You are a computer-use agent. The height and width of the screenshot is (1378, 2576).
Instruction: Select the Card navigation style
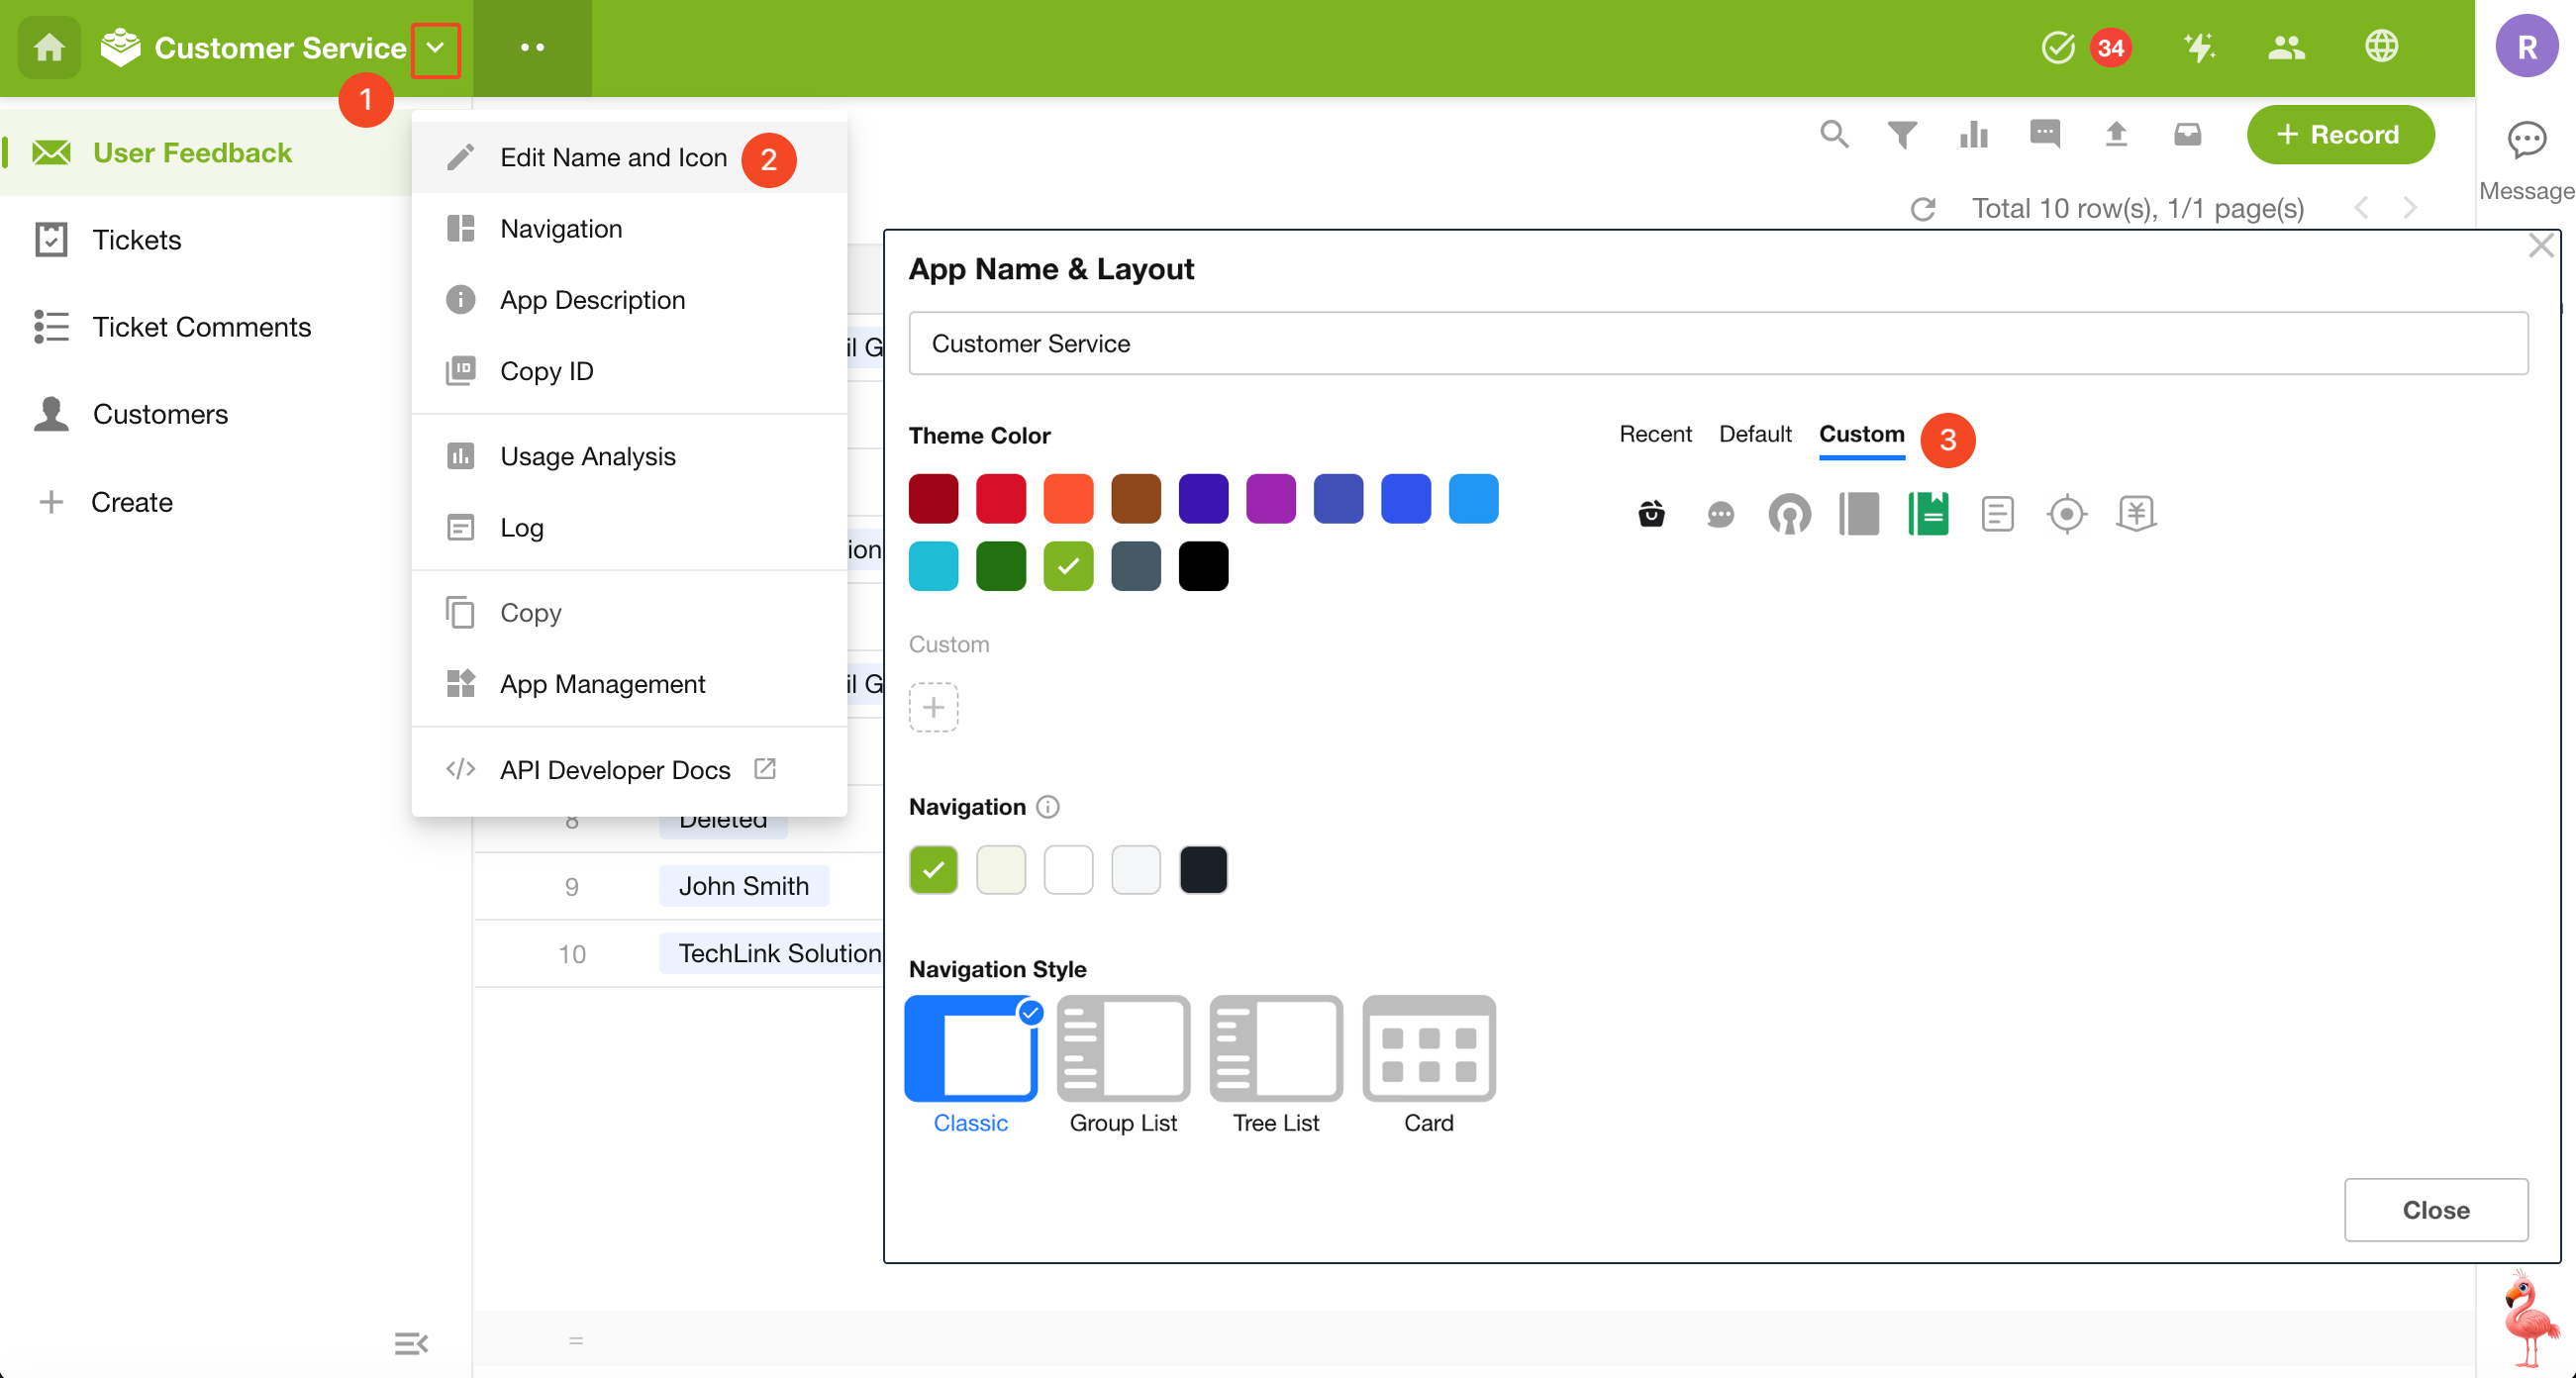1428,1050
